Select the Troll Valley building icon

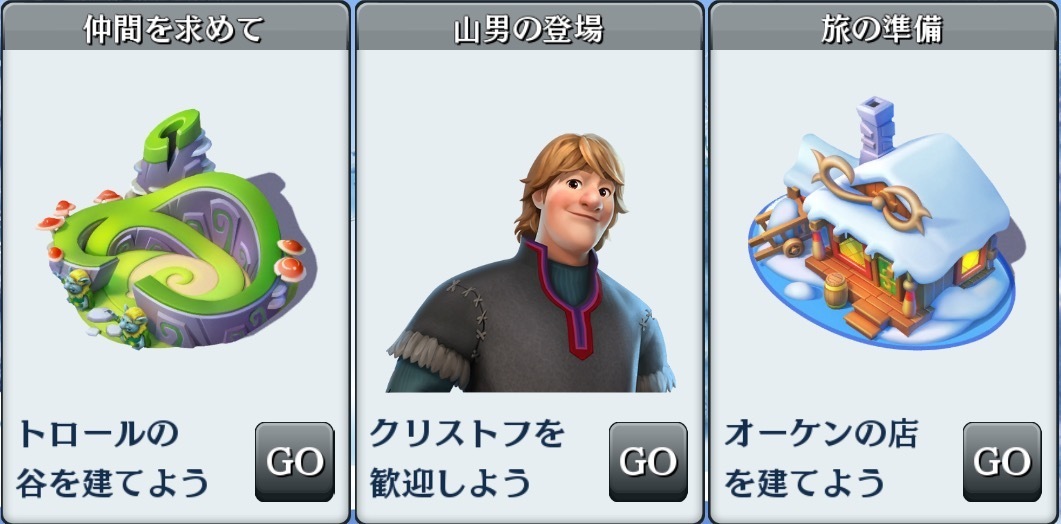tap(177, 230)
